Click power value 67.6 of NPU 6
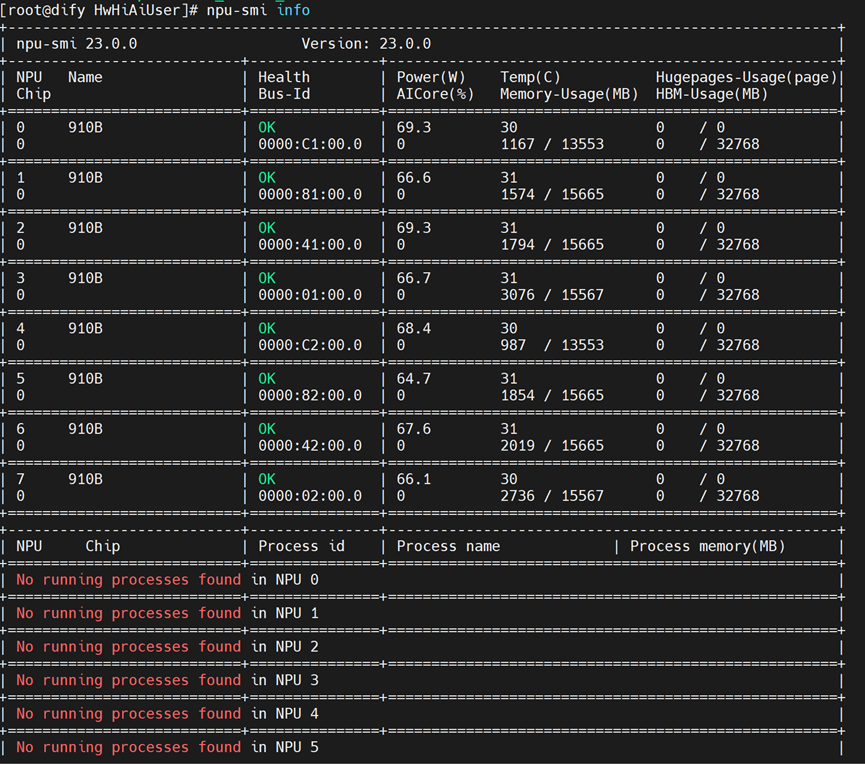The height and width of the screenshot is (764, 865). click(414, 429)
